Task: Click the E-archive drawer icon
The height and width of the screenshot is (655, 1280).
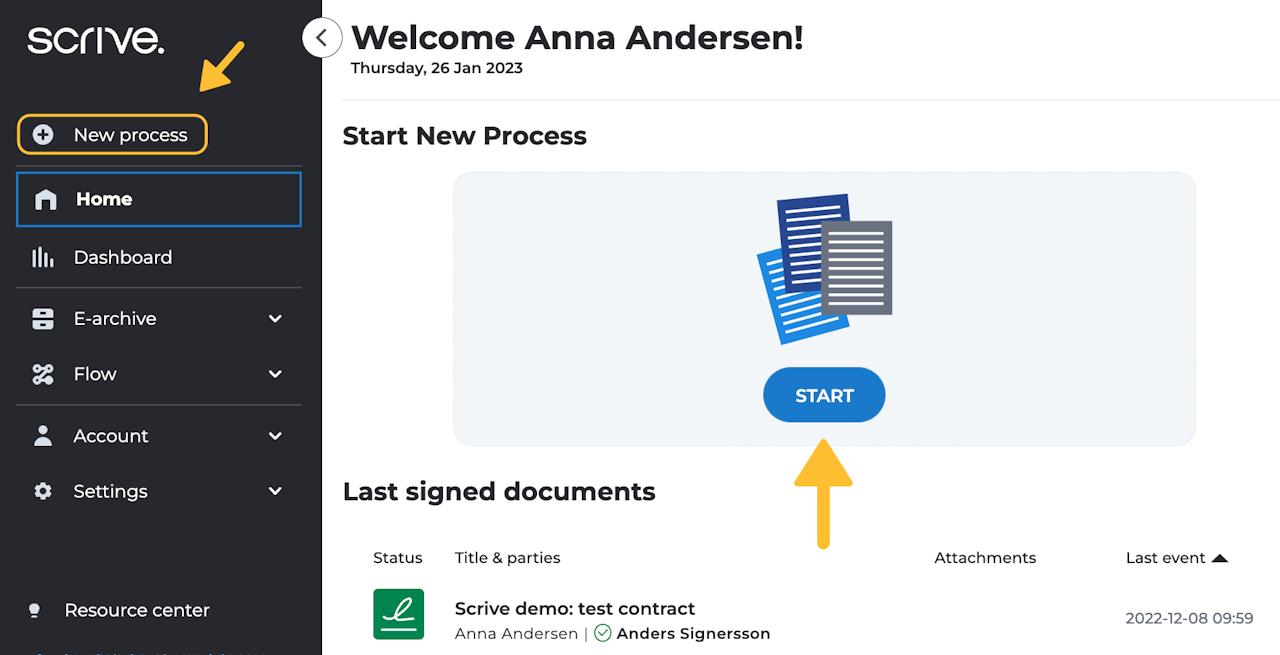Action: tap(43, 319)
